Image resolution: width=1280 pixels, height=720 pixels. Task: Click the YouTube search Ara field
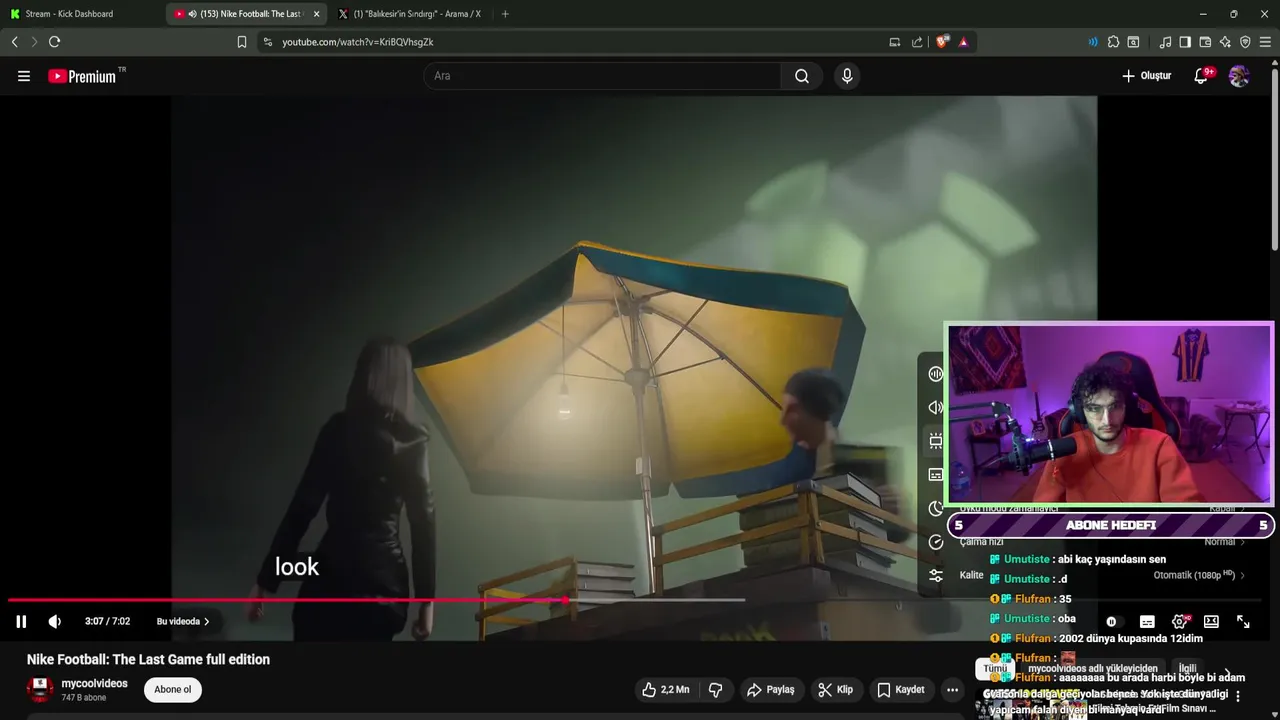coord(602,76)
